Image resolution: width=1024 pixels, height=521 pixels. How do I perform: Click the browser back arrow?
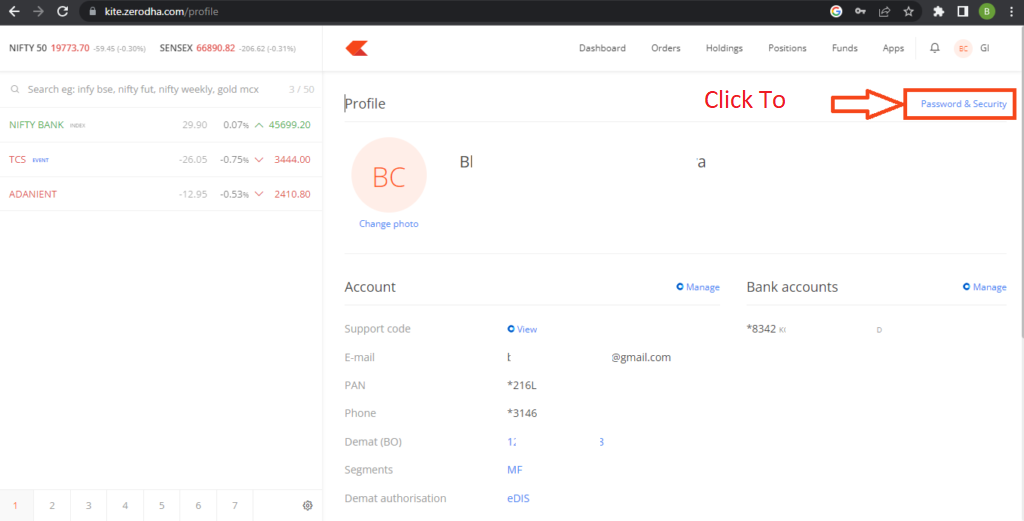click(14, 11)
